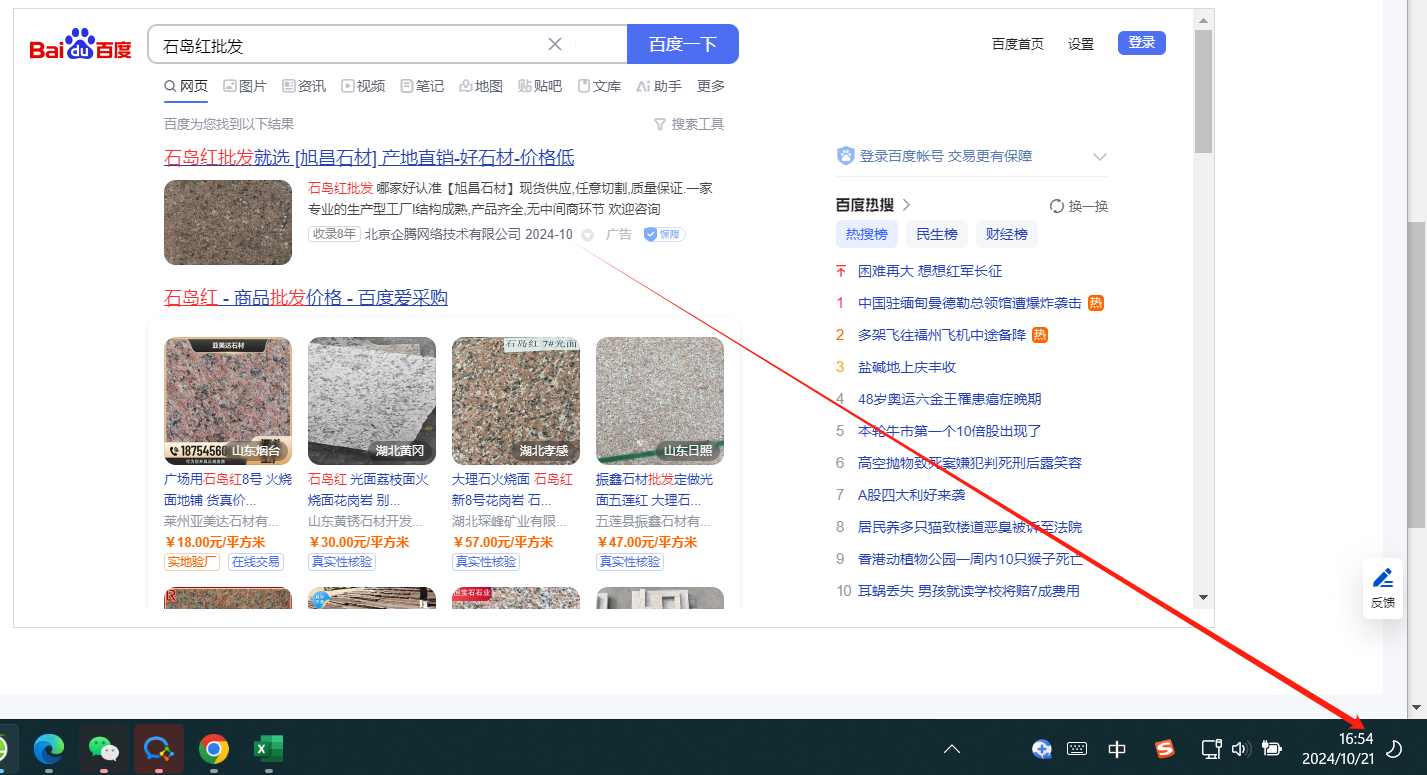Switch to the 图片 search tab
The height and width of the screenshot is (775, 1427).
[245, 86]
